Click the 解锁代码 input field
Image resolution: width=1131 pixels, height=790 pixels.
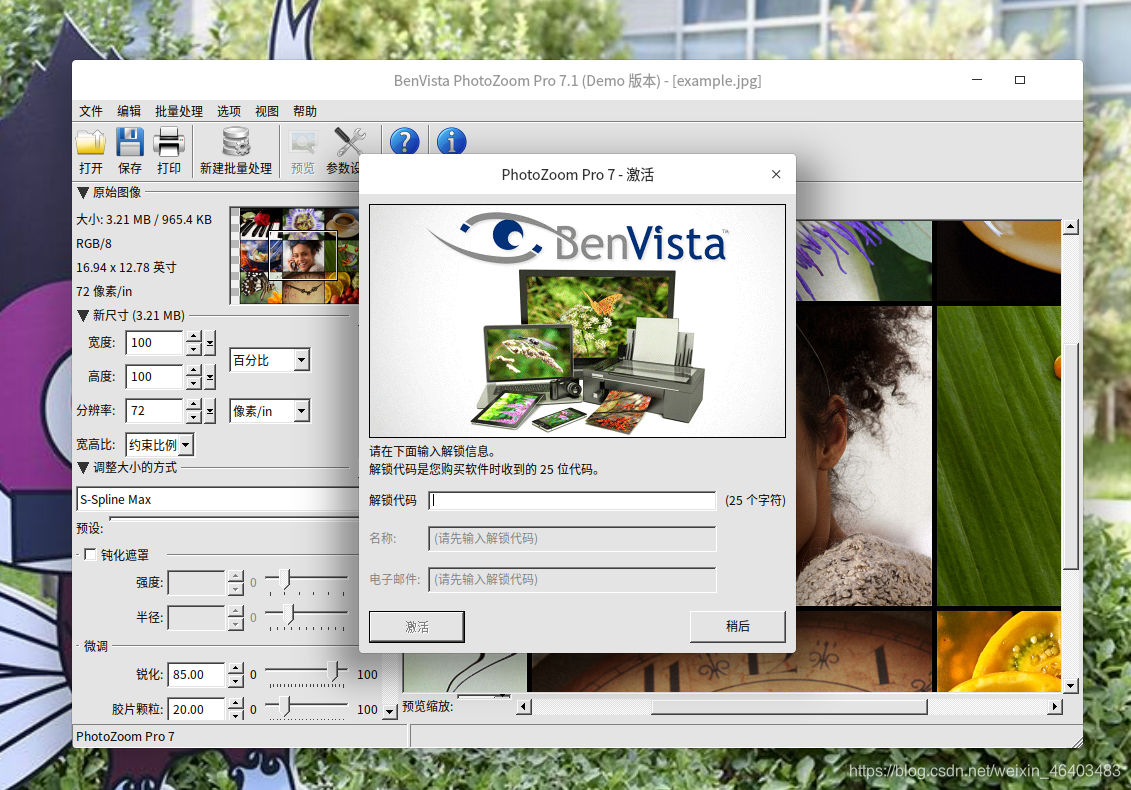(x=572, y=501)
